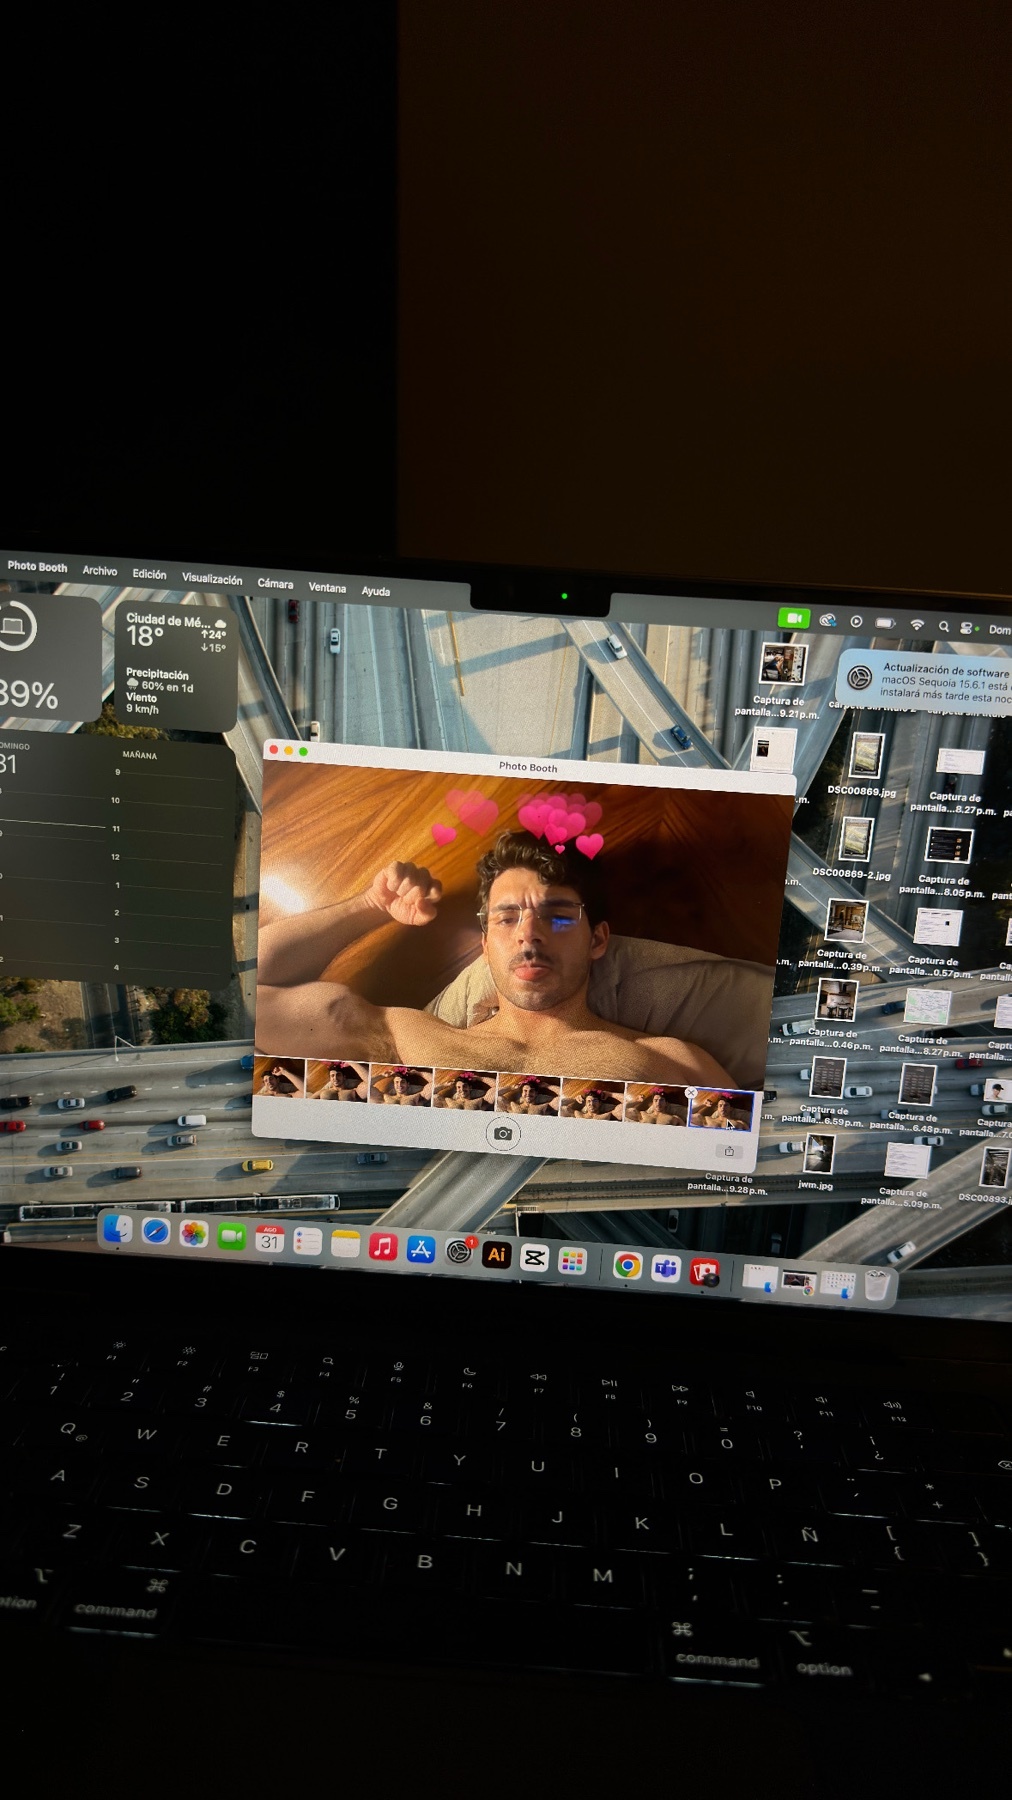This screenshot has width=1012, height=1800.
Task: Open the Ayuda menu
Action: click(x=375, y=591)
